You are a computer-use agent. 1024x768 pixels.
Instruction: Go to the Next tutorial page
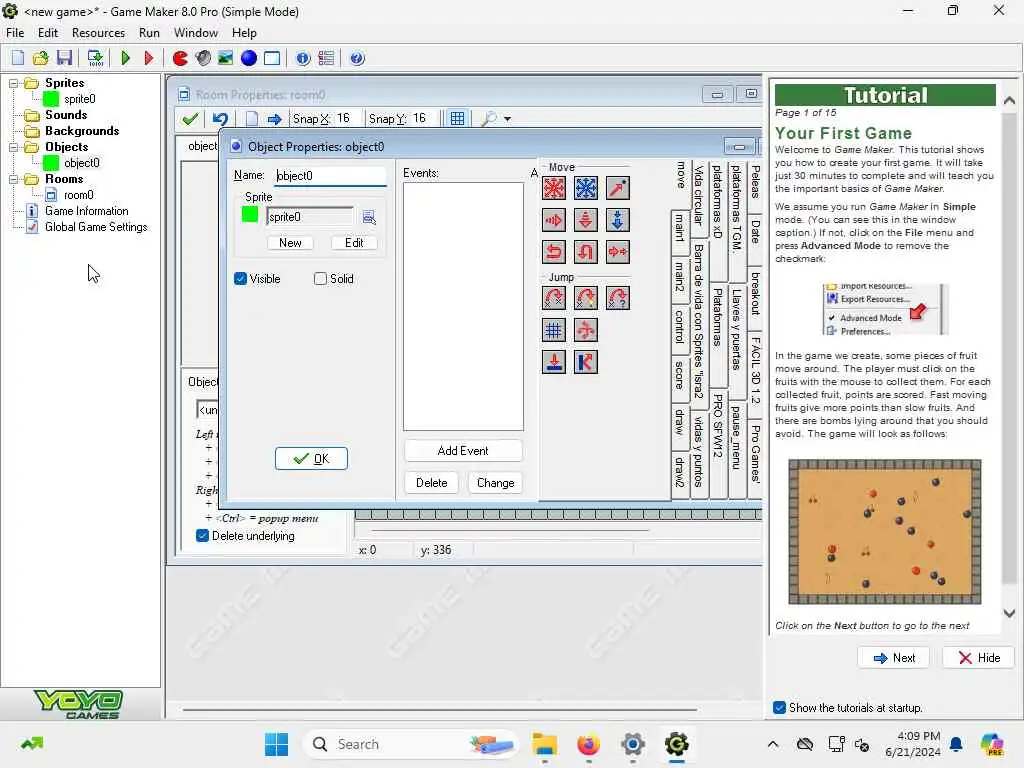click(894, 658)
